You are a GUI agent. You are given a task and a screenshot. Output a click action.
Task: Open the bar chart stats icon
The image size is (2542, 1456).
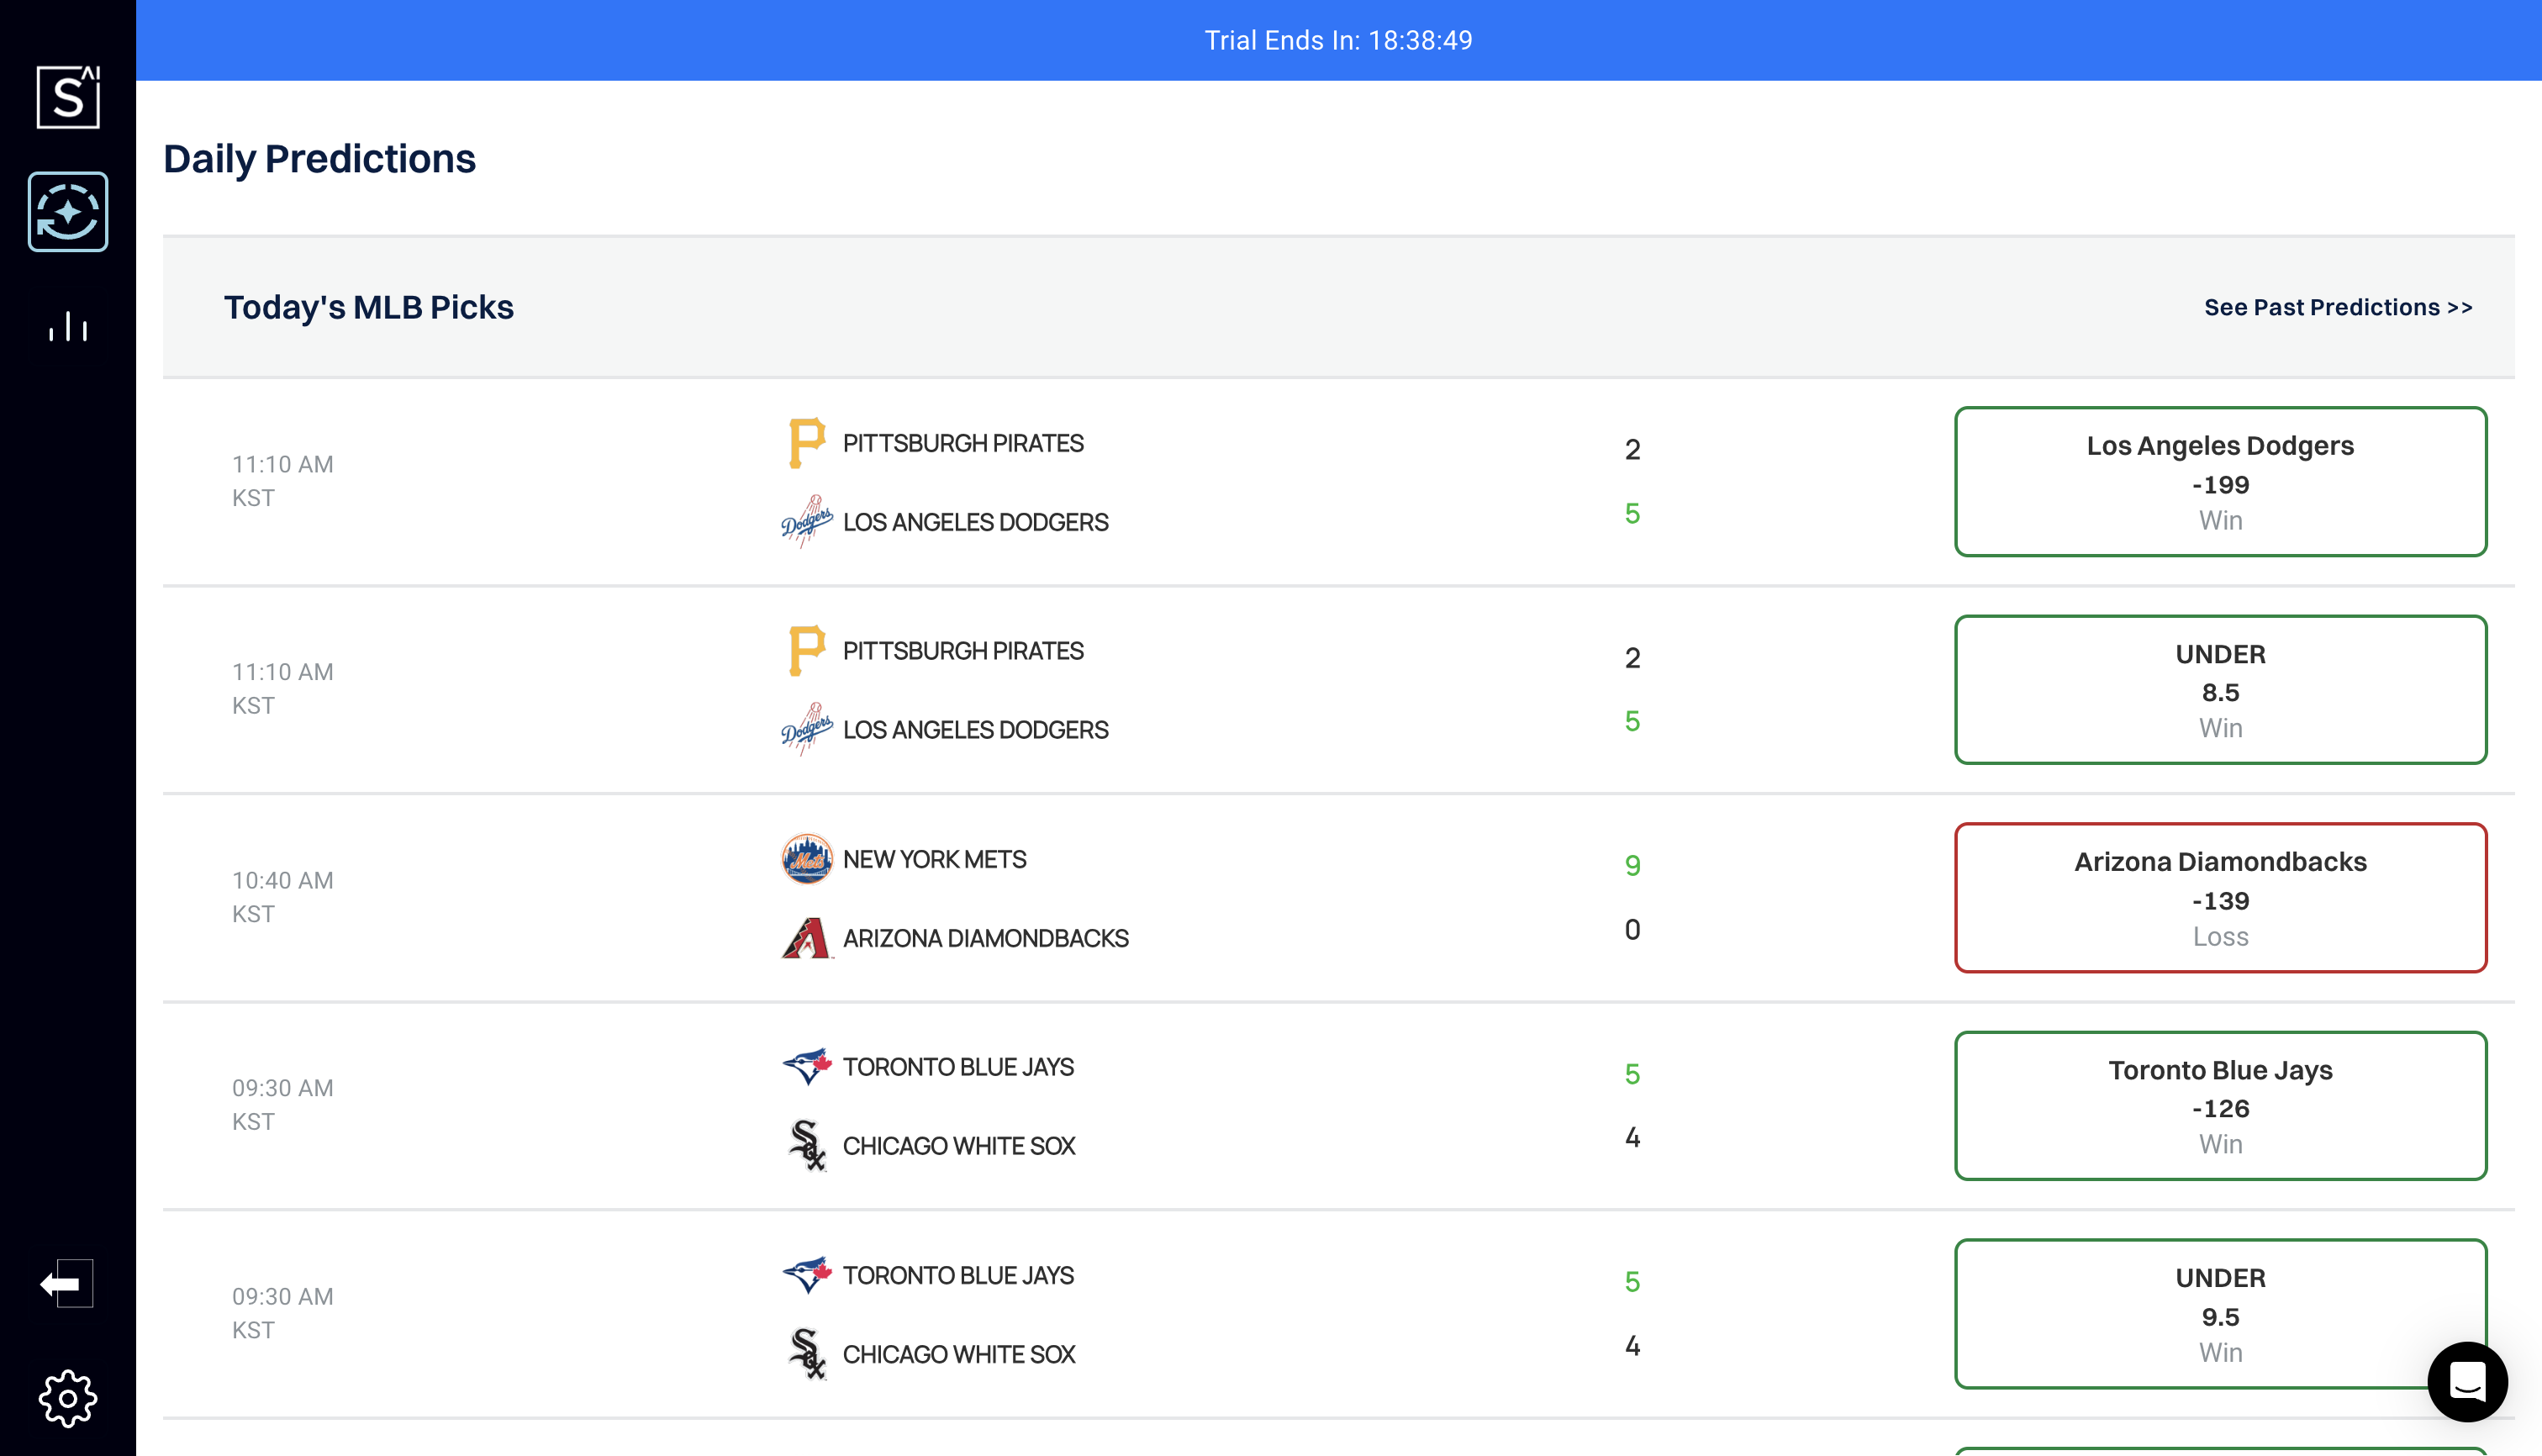(x=68, y=327)
